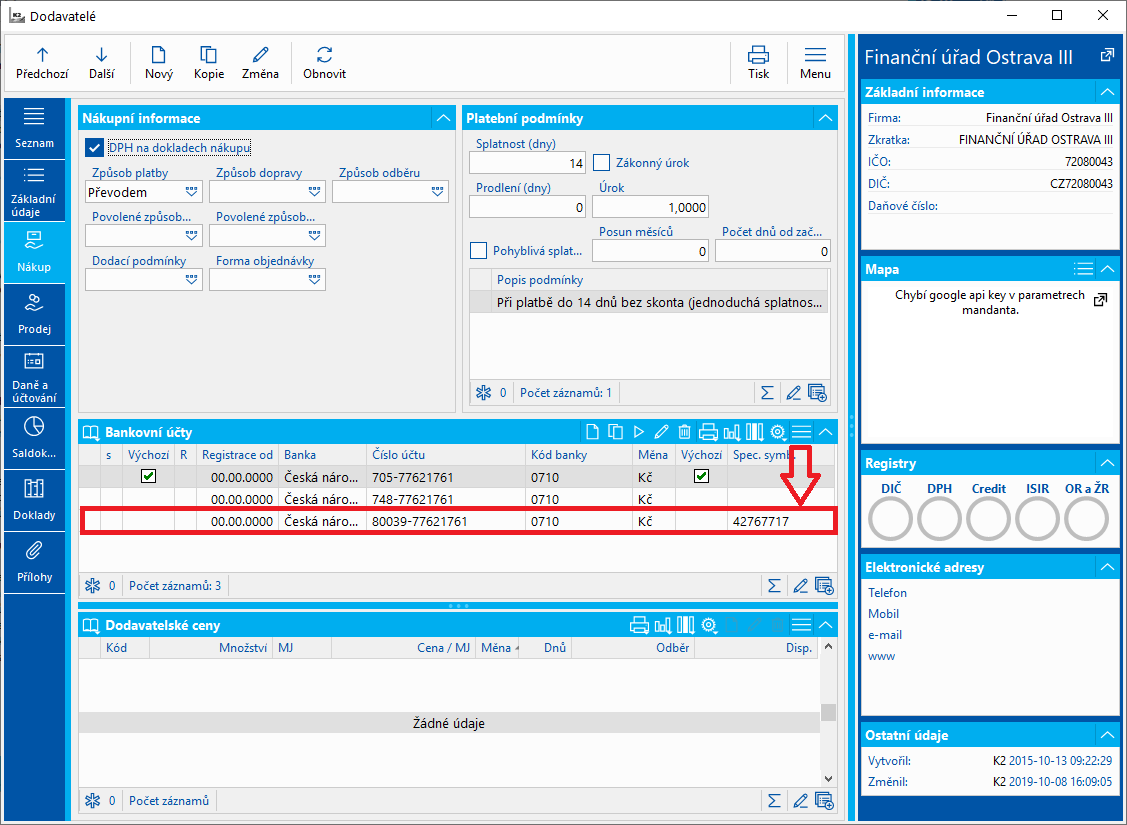Collapse the Nákupní informace panel
The image size is (1127, 825).
(x=443, y=118)
